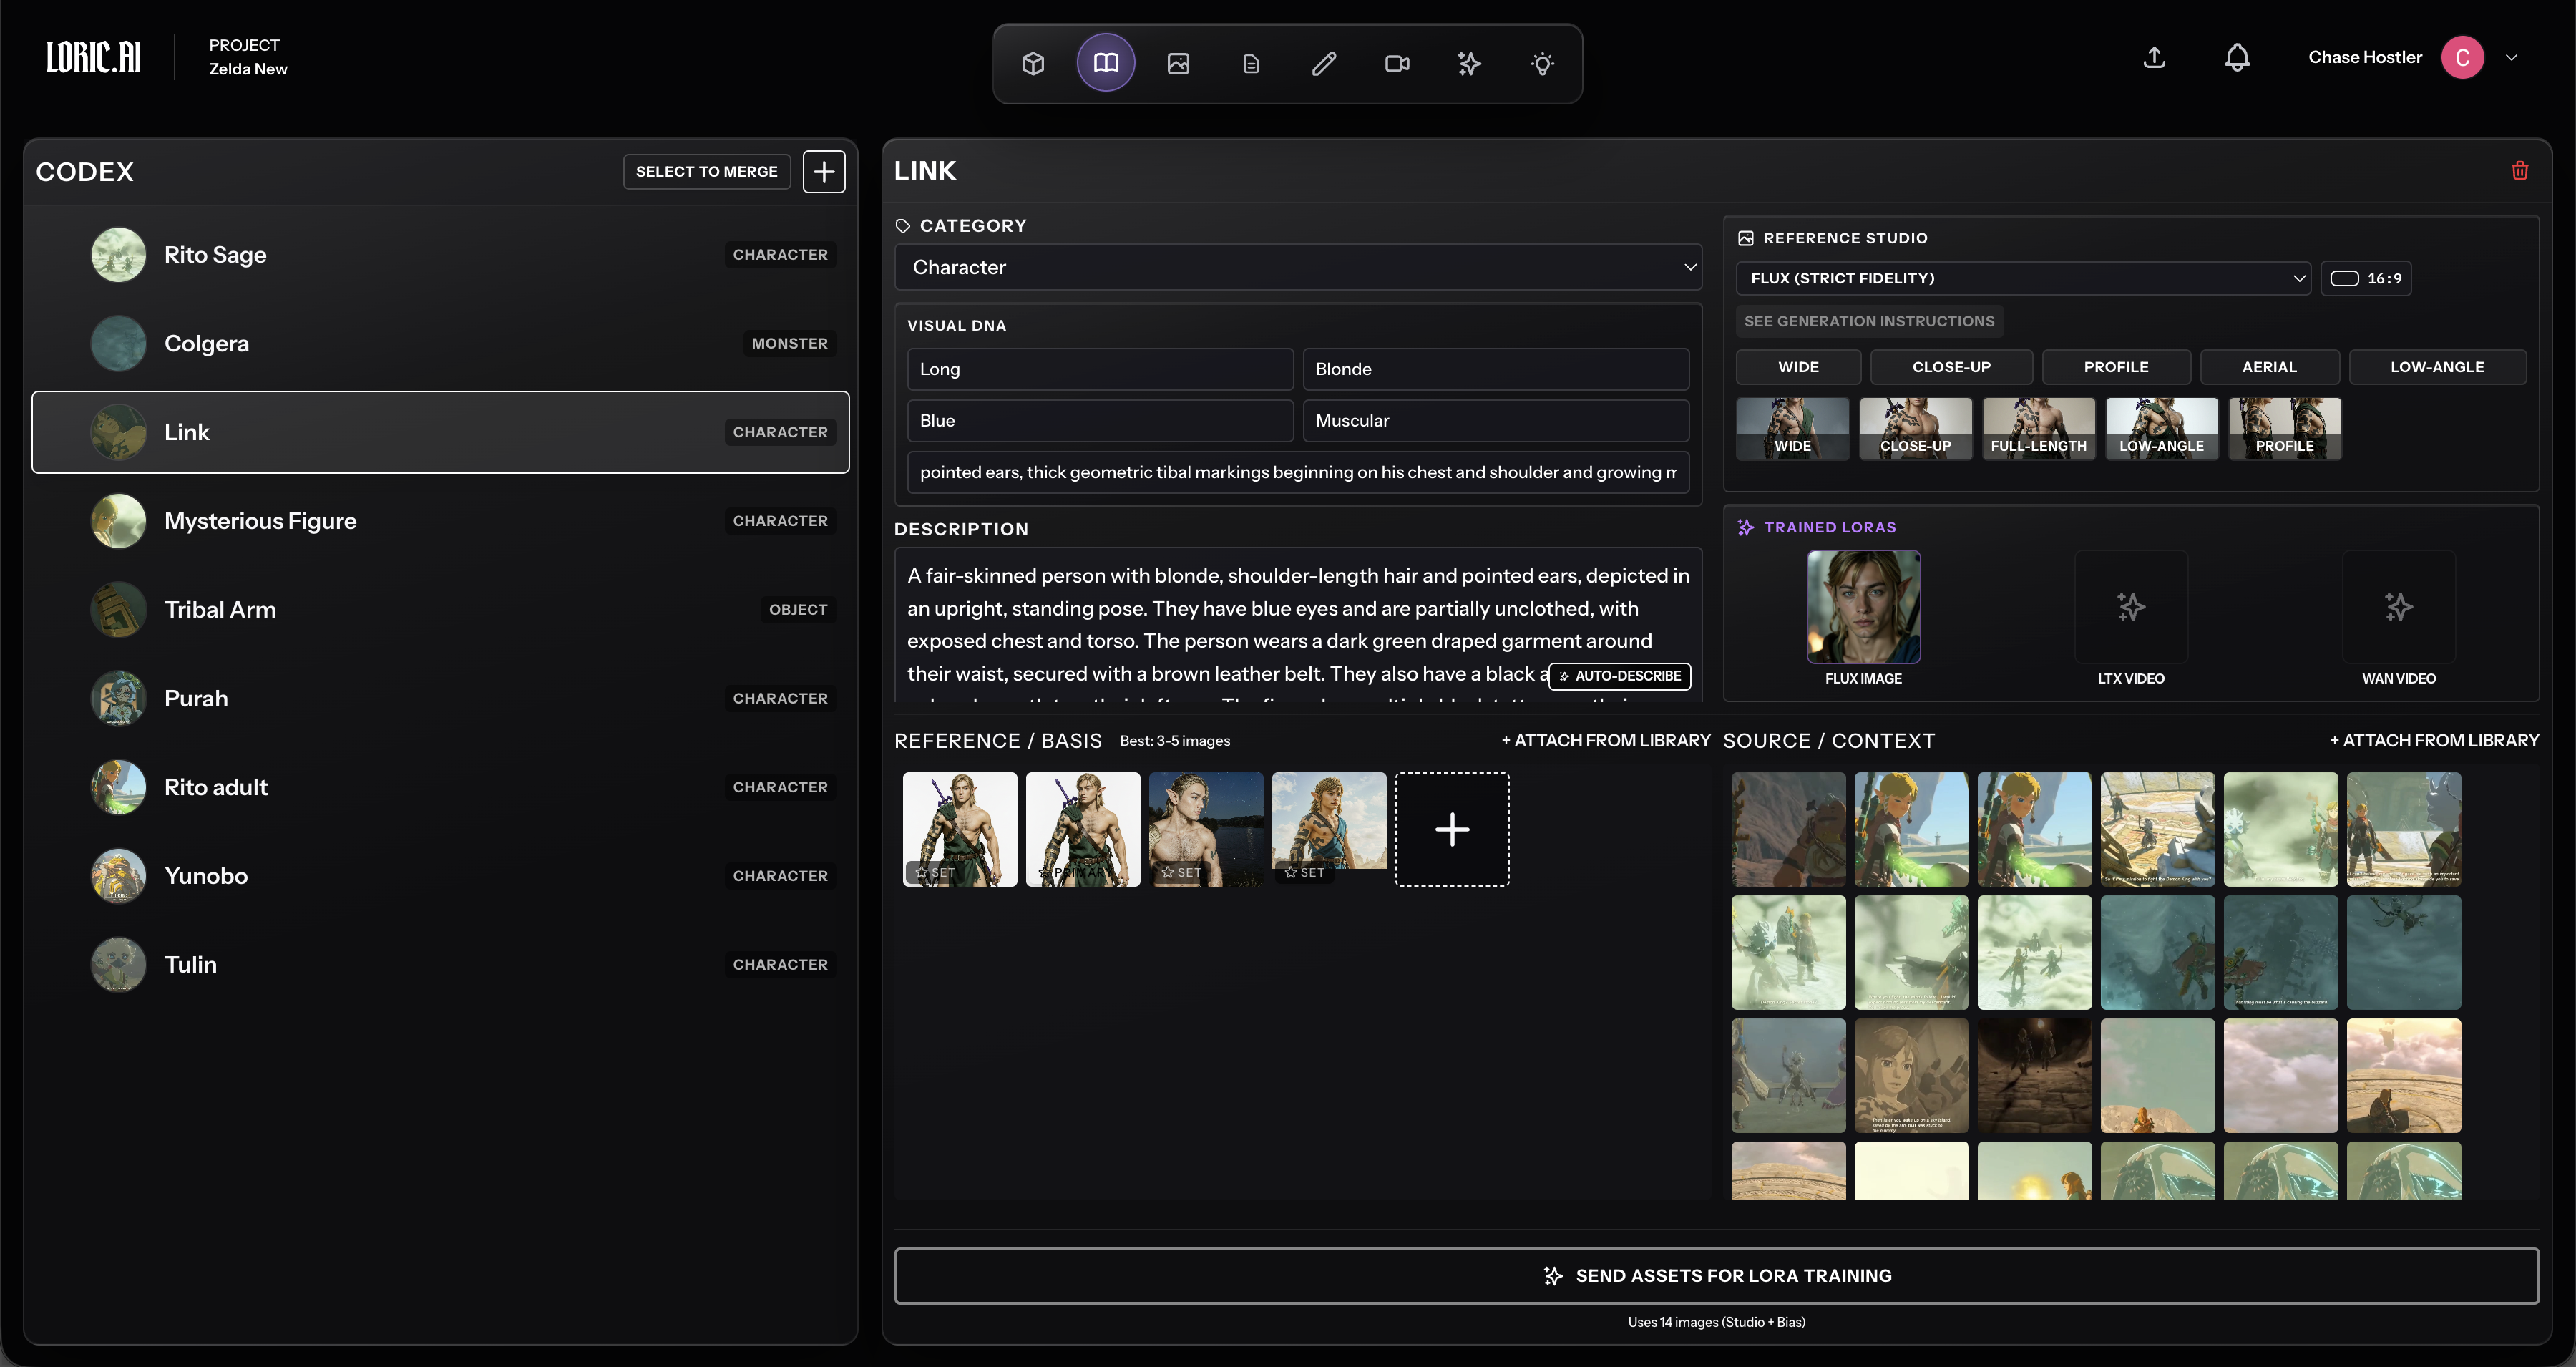This screenshot has height=1367, width=2576.
Task: Edit the pointed ears distinguishing features field
Action: (x=1298, y=472)
